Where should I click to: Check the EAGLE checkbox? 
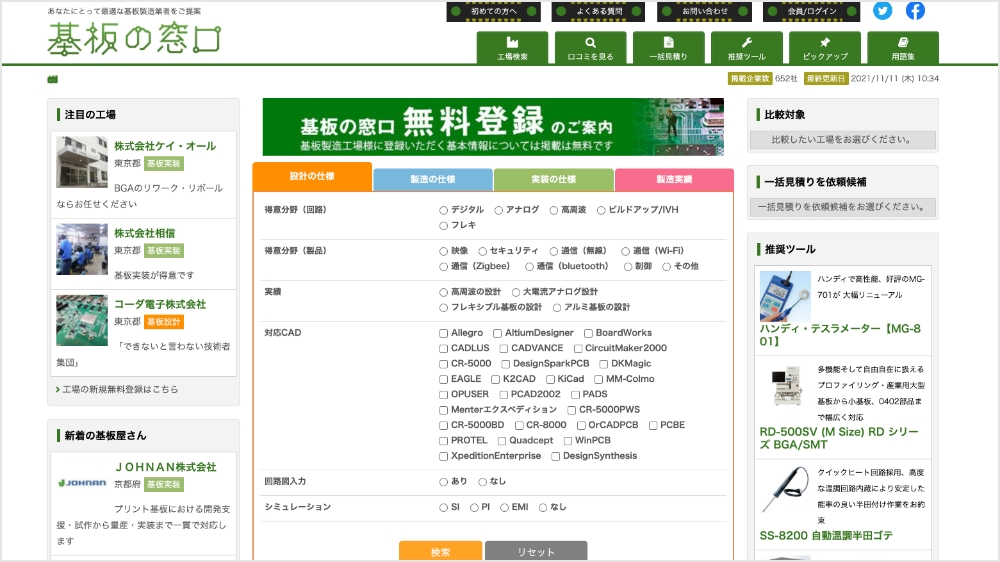click(x=443, y=379)
